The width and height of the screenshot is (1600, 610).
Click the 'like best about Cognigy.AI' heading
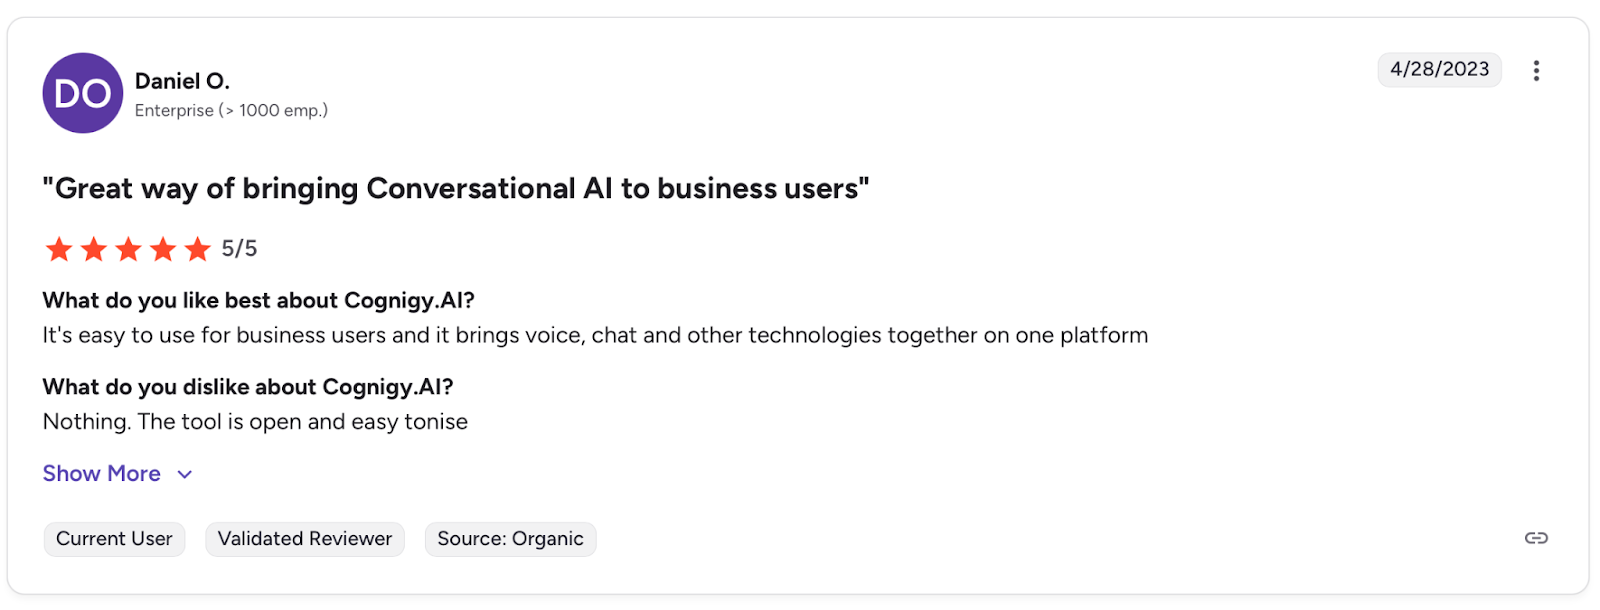258,301
